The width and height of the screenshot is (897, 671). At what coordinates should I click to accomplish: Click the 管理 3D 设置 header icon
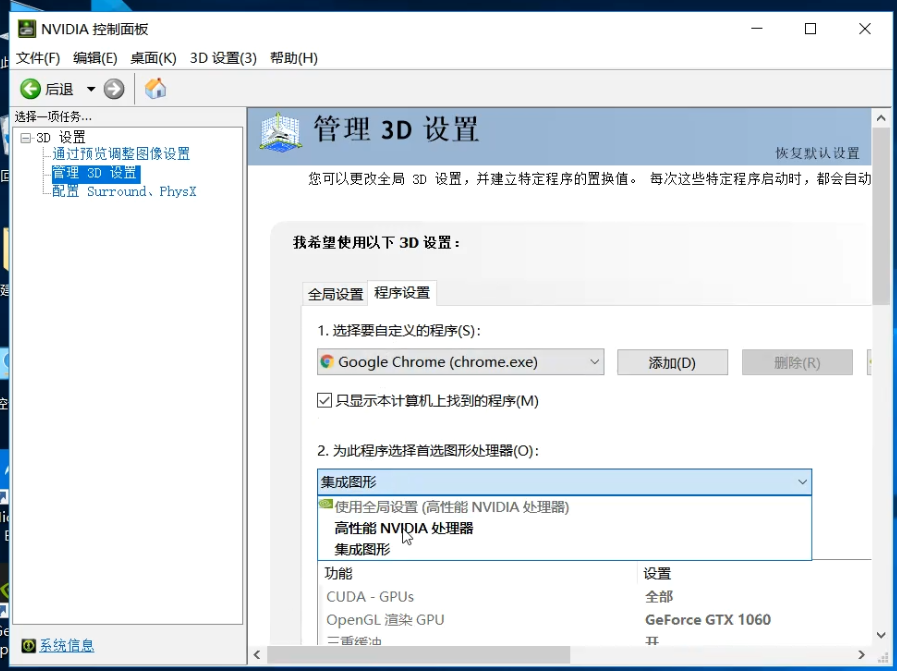280,133
